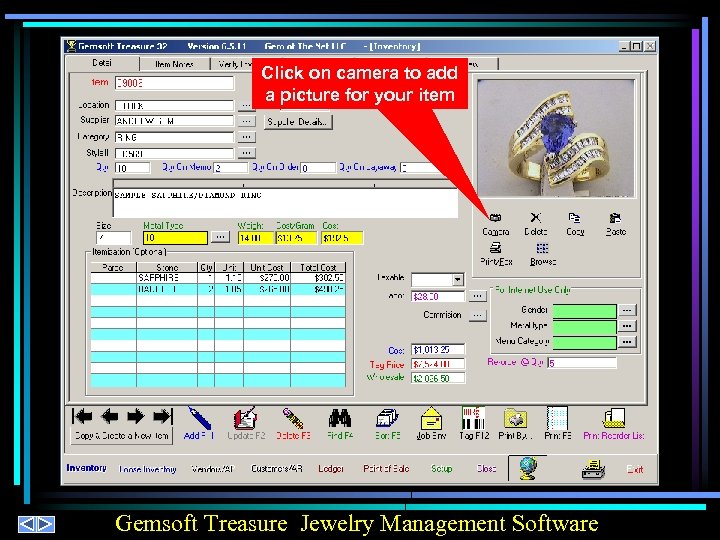Open Supplier lookup ellipsis button
Screen dimensions: 720x540
(247, 121)
